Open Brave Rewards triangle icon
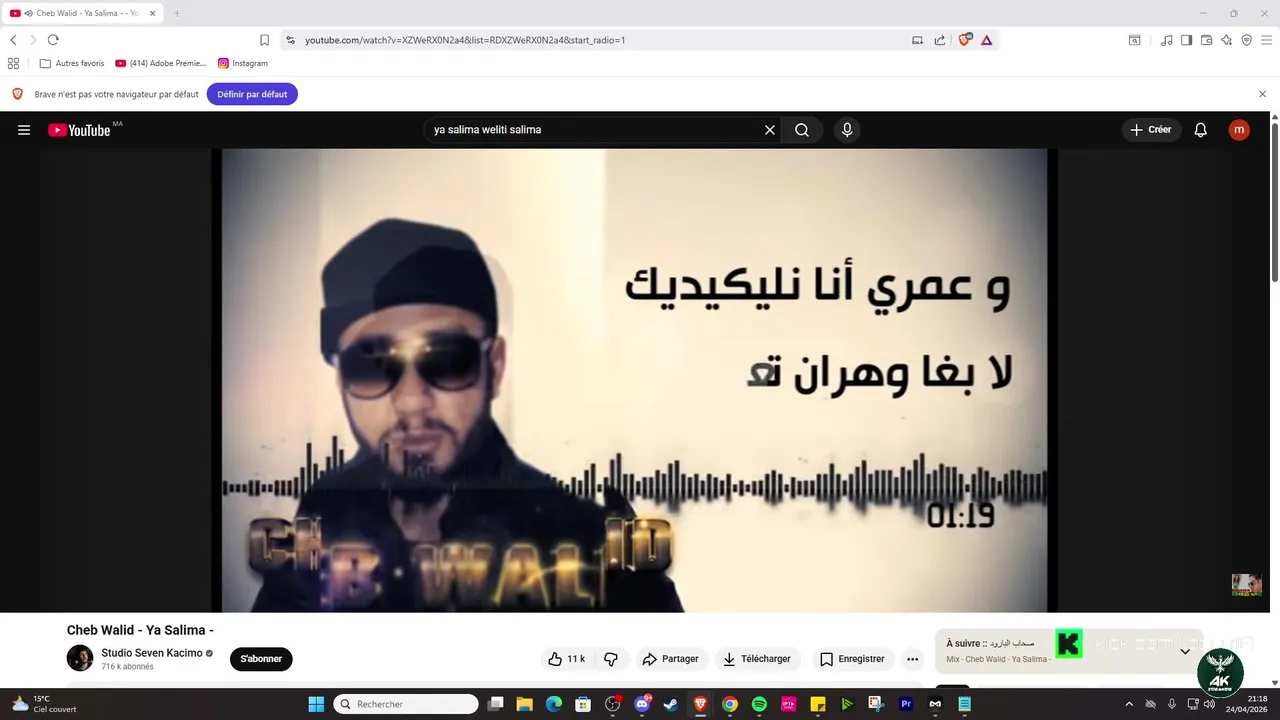The image size is (1280, 720). coord(986,40)
